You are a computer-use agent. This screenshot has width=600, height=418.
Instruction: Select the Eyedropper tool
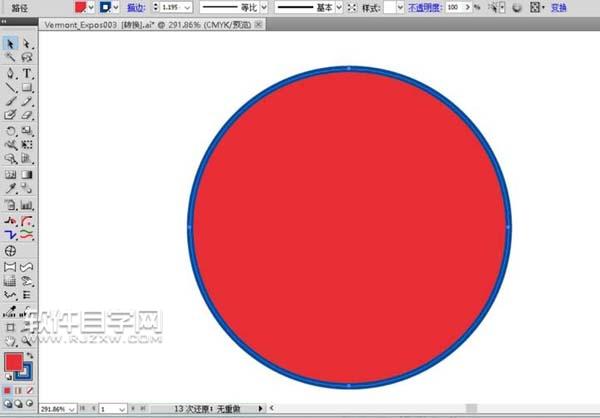point(10,188)
